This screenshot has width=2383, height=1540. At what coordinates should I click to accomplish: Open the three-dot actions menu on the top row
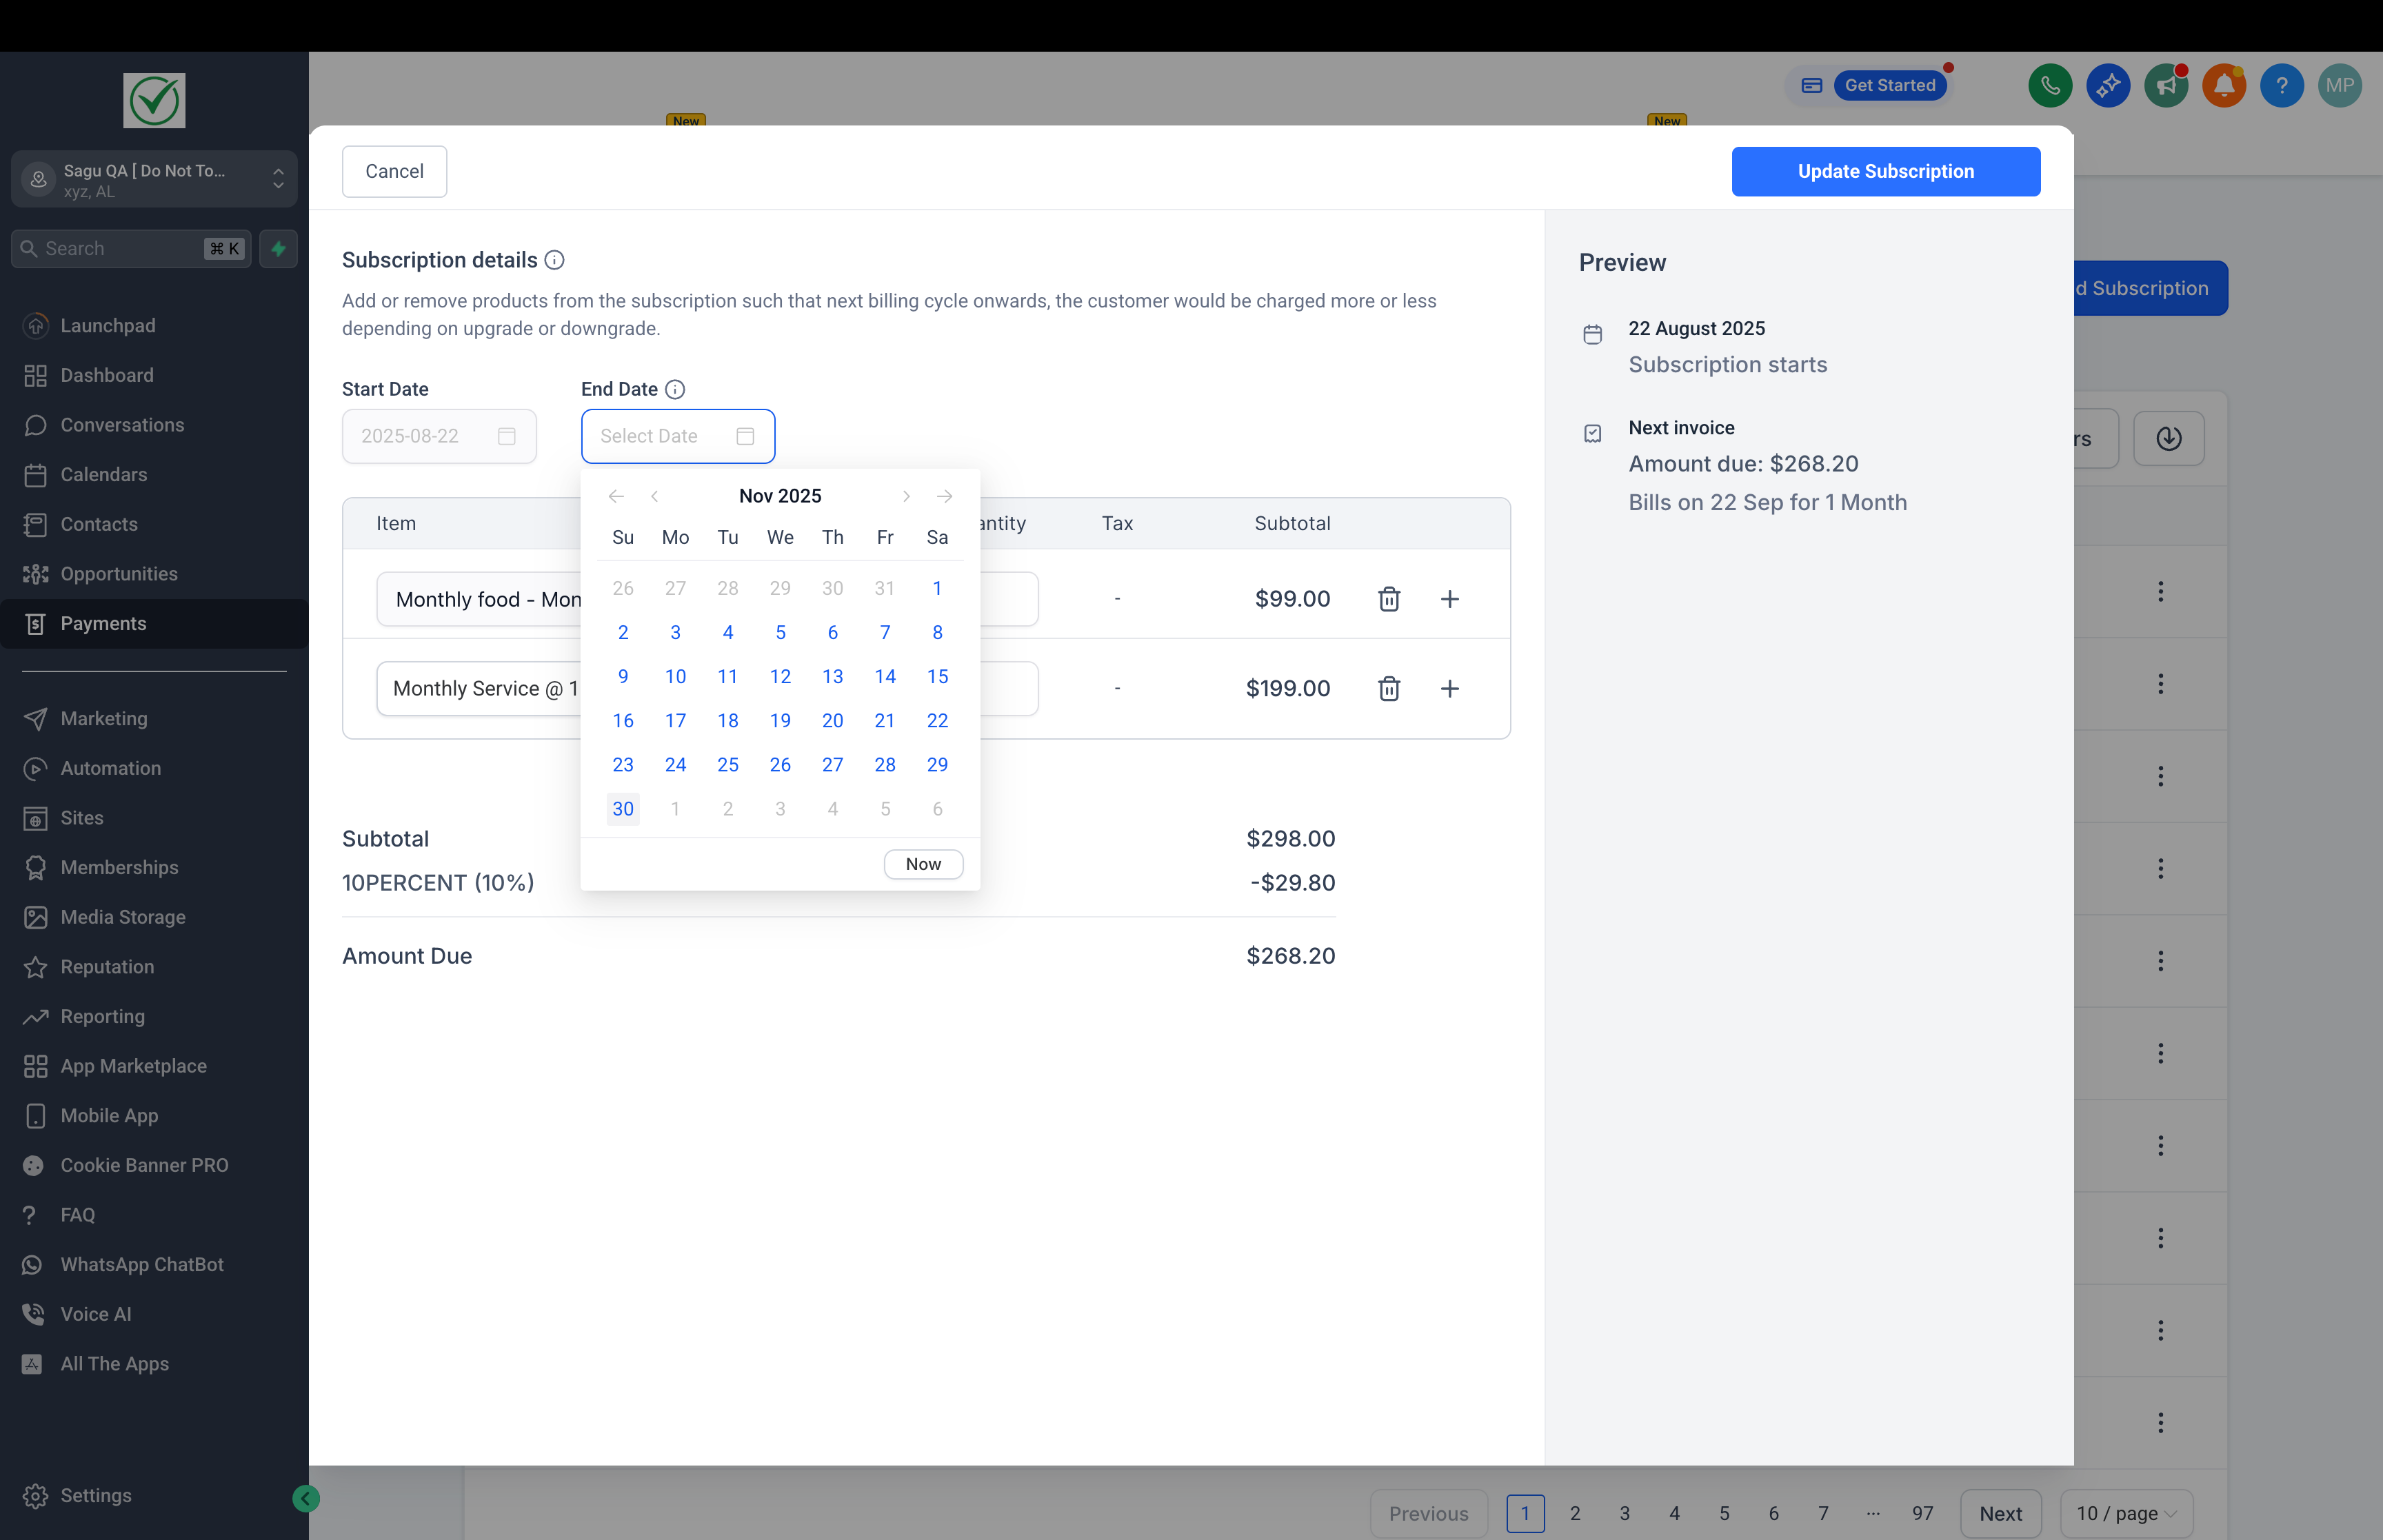pyautogui.click(x=2161, y=591)
